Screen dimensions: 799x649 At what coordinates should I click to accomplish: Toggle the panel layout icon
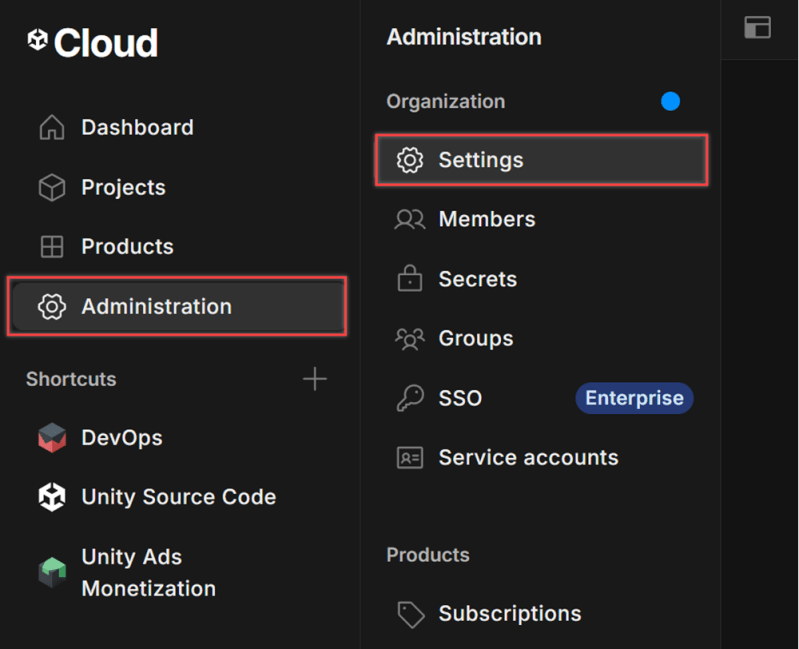click(757, 28)
